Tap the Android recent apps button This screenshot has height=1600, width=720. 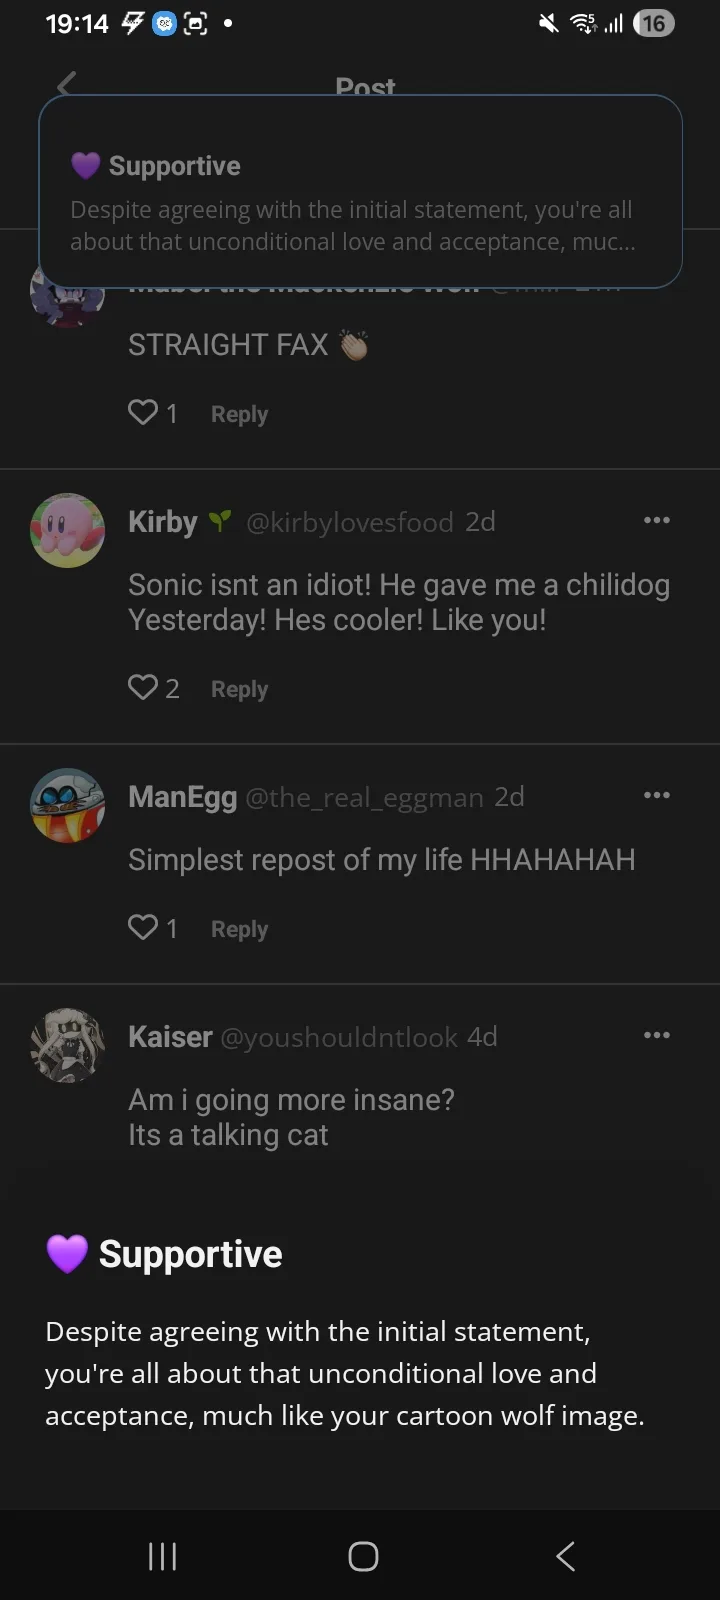pyautogui.click(x=162, y=1556)
